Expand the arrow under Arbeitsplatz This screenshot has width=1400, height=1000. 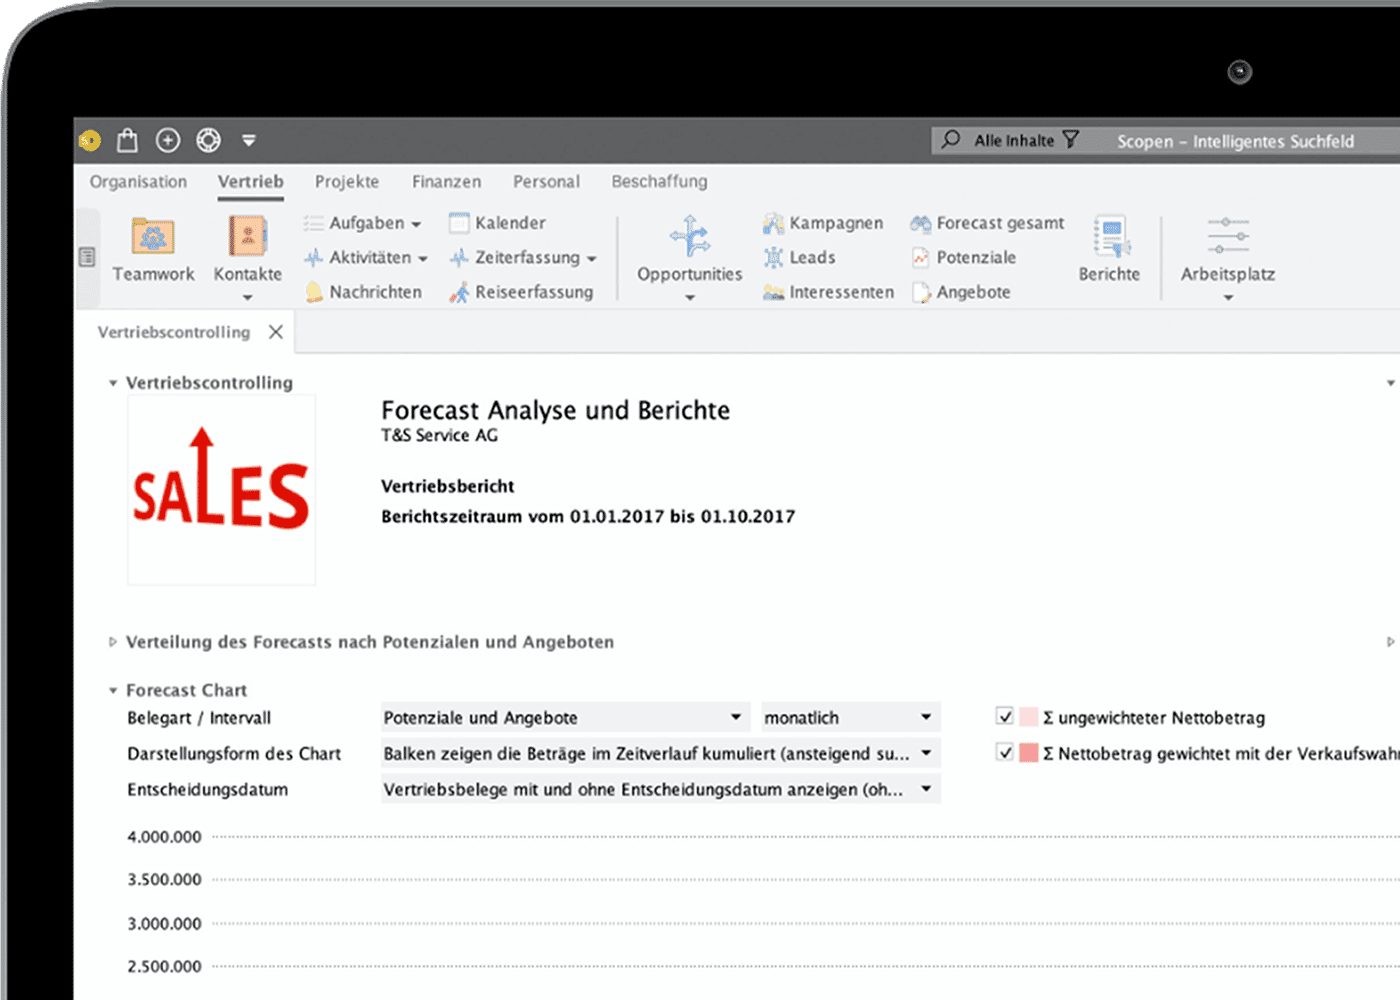(1228, 297)
